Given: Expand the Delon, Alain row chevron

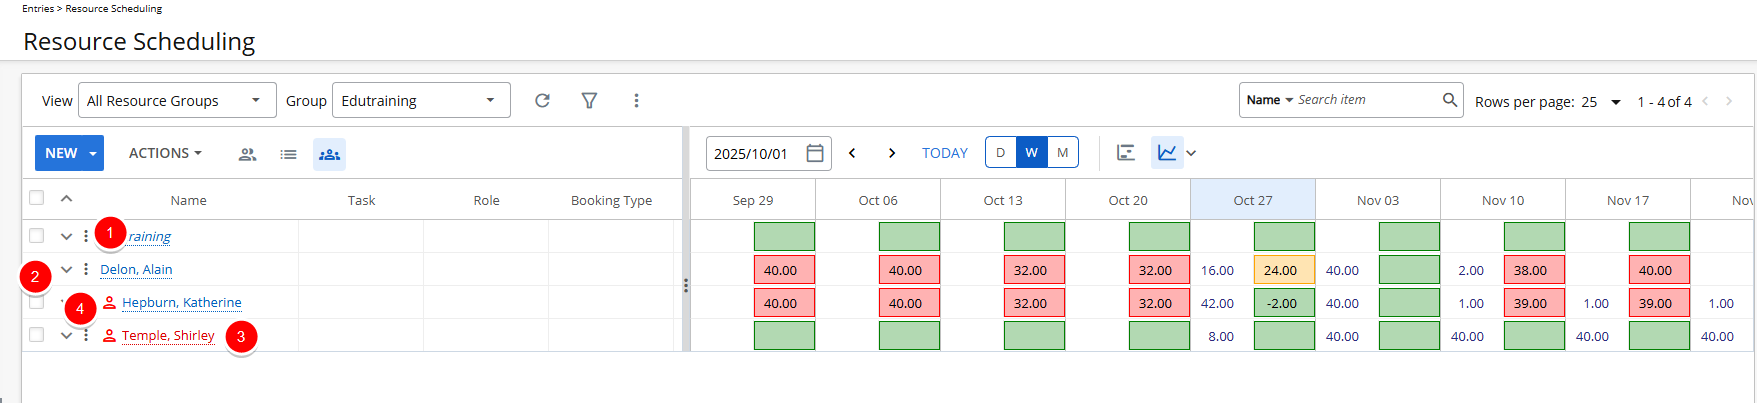Looking at the screenshot, I should (x=66, y=269).
